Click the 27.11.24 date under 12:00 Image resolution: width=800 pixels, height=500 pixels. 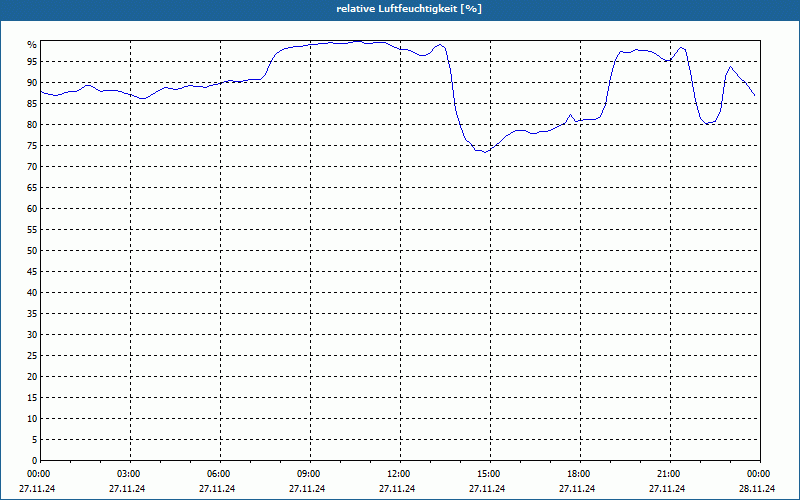pos(397,489)
